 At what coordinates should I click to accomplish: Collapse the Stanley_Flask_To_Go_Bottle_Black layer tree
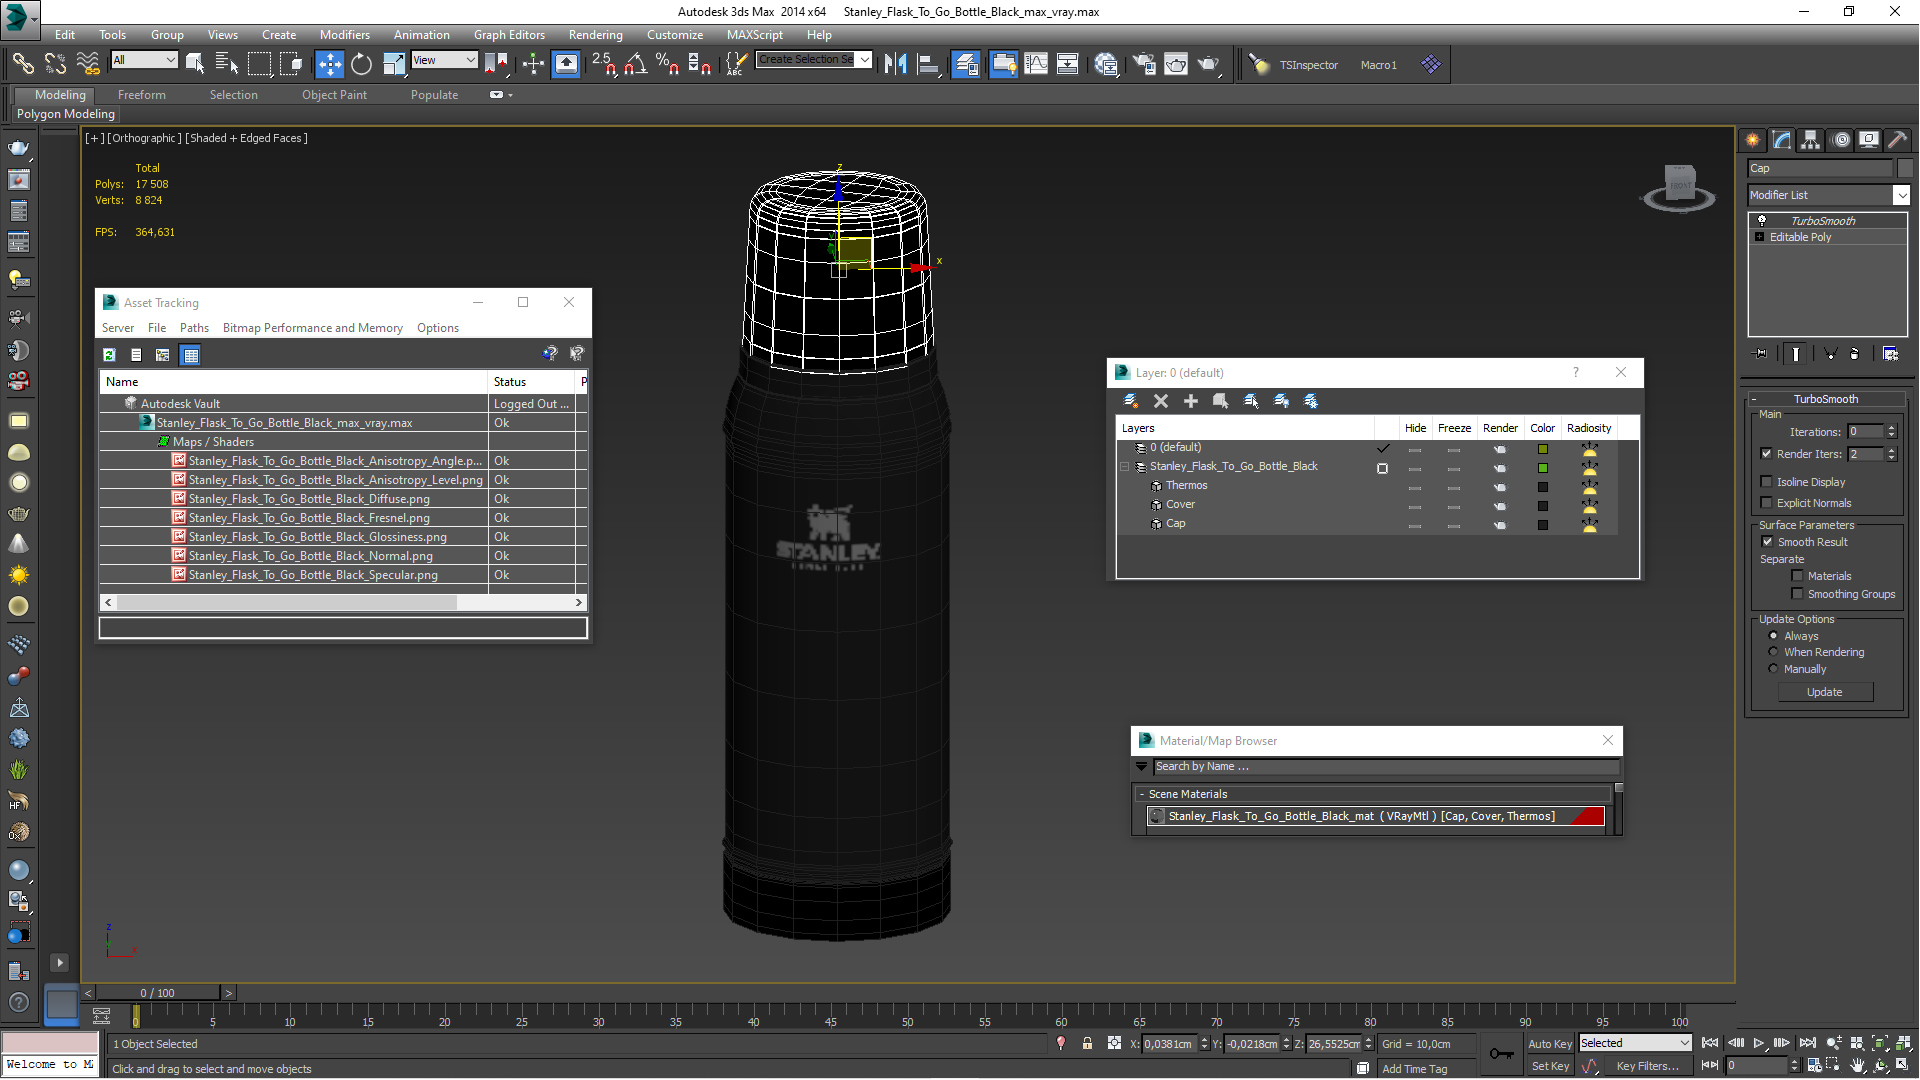coord(1124,467)
